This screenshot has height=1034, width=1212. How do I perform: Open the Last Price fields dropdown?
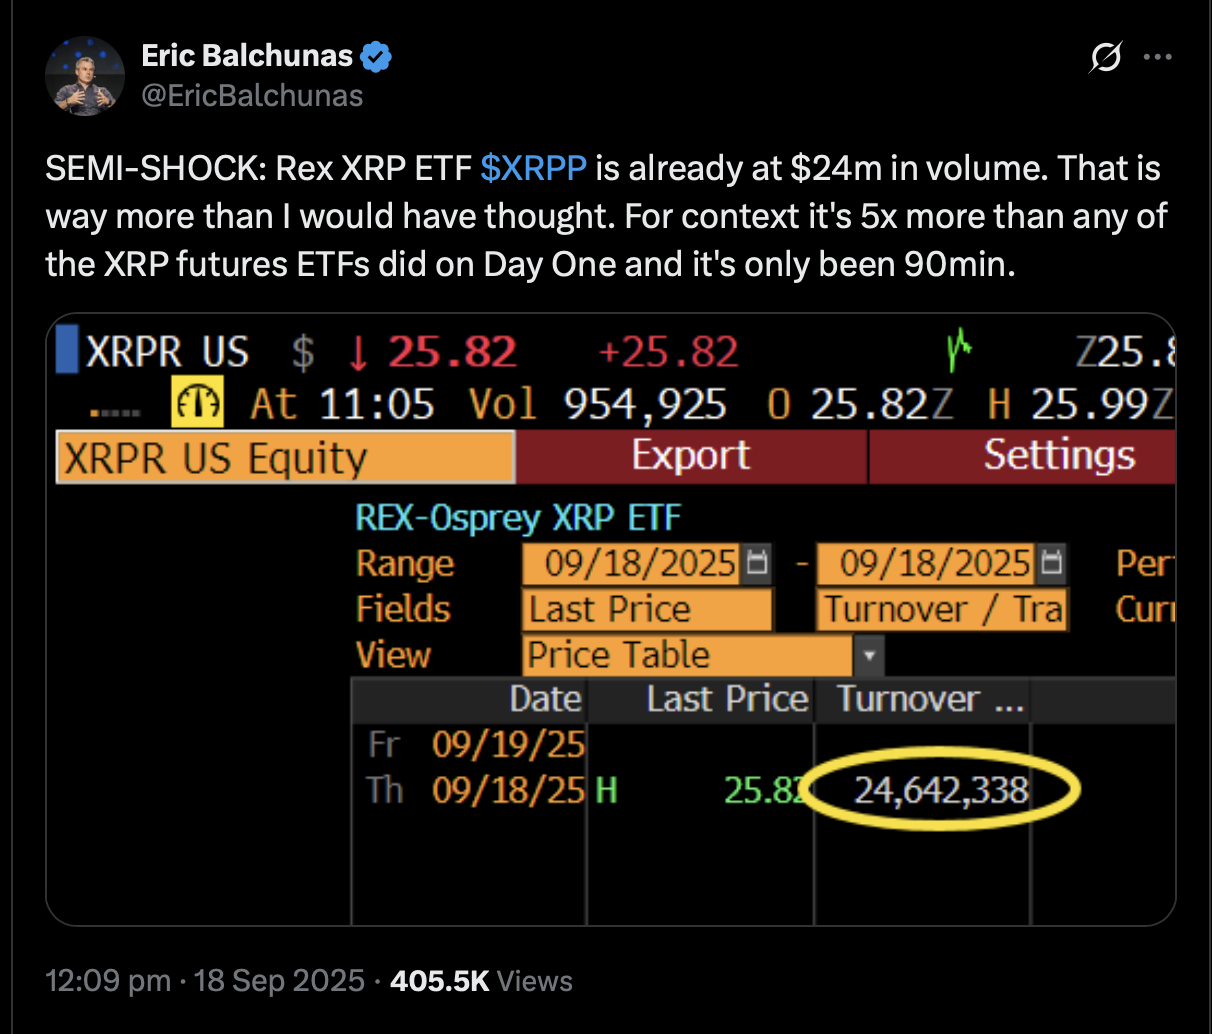[648, 610]
